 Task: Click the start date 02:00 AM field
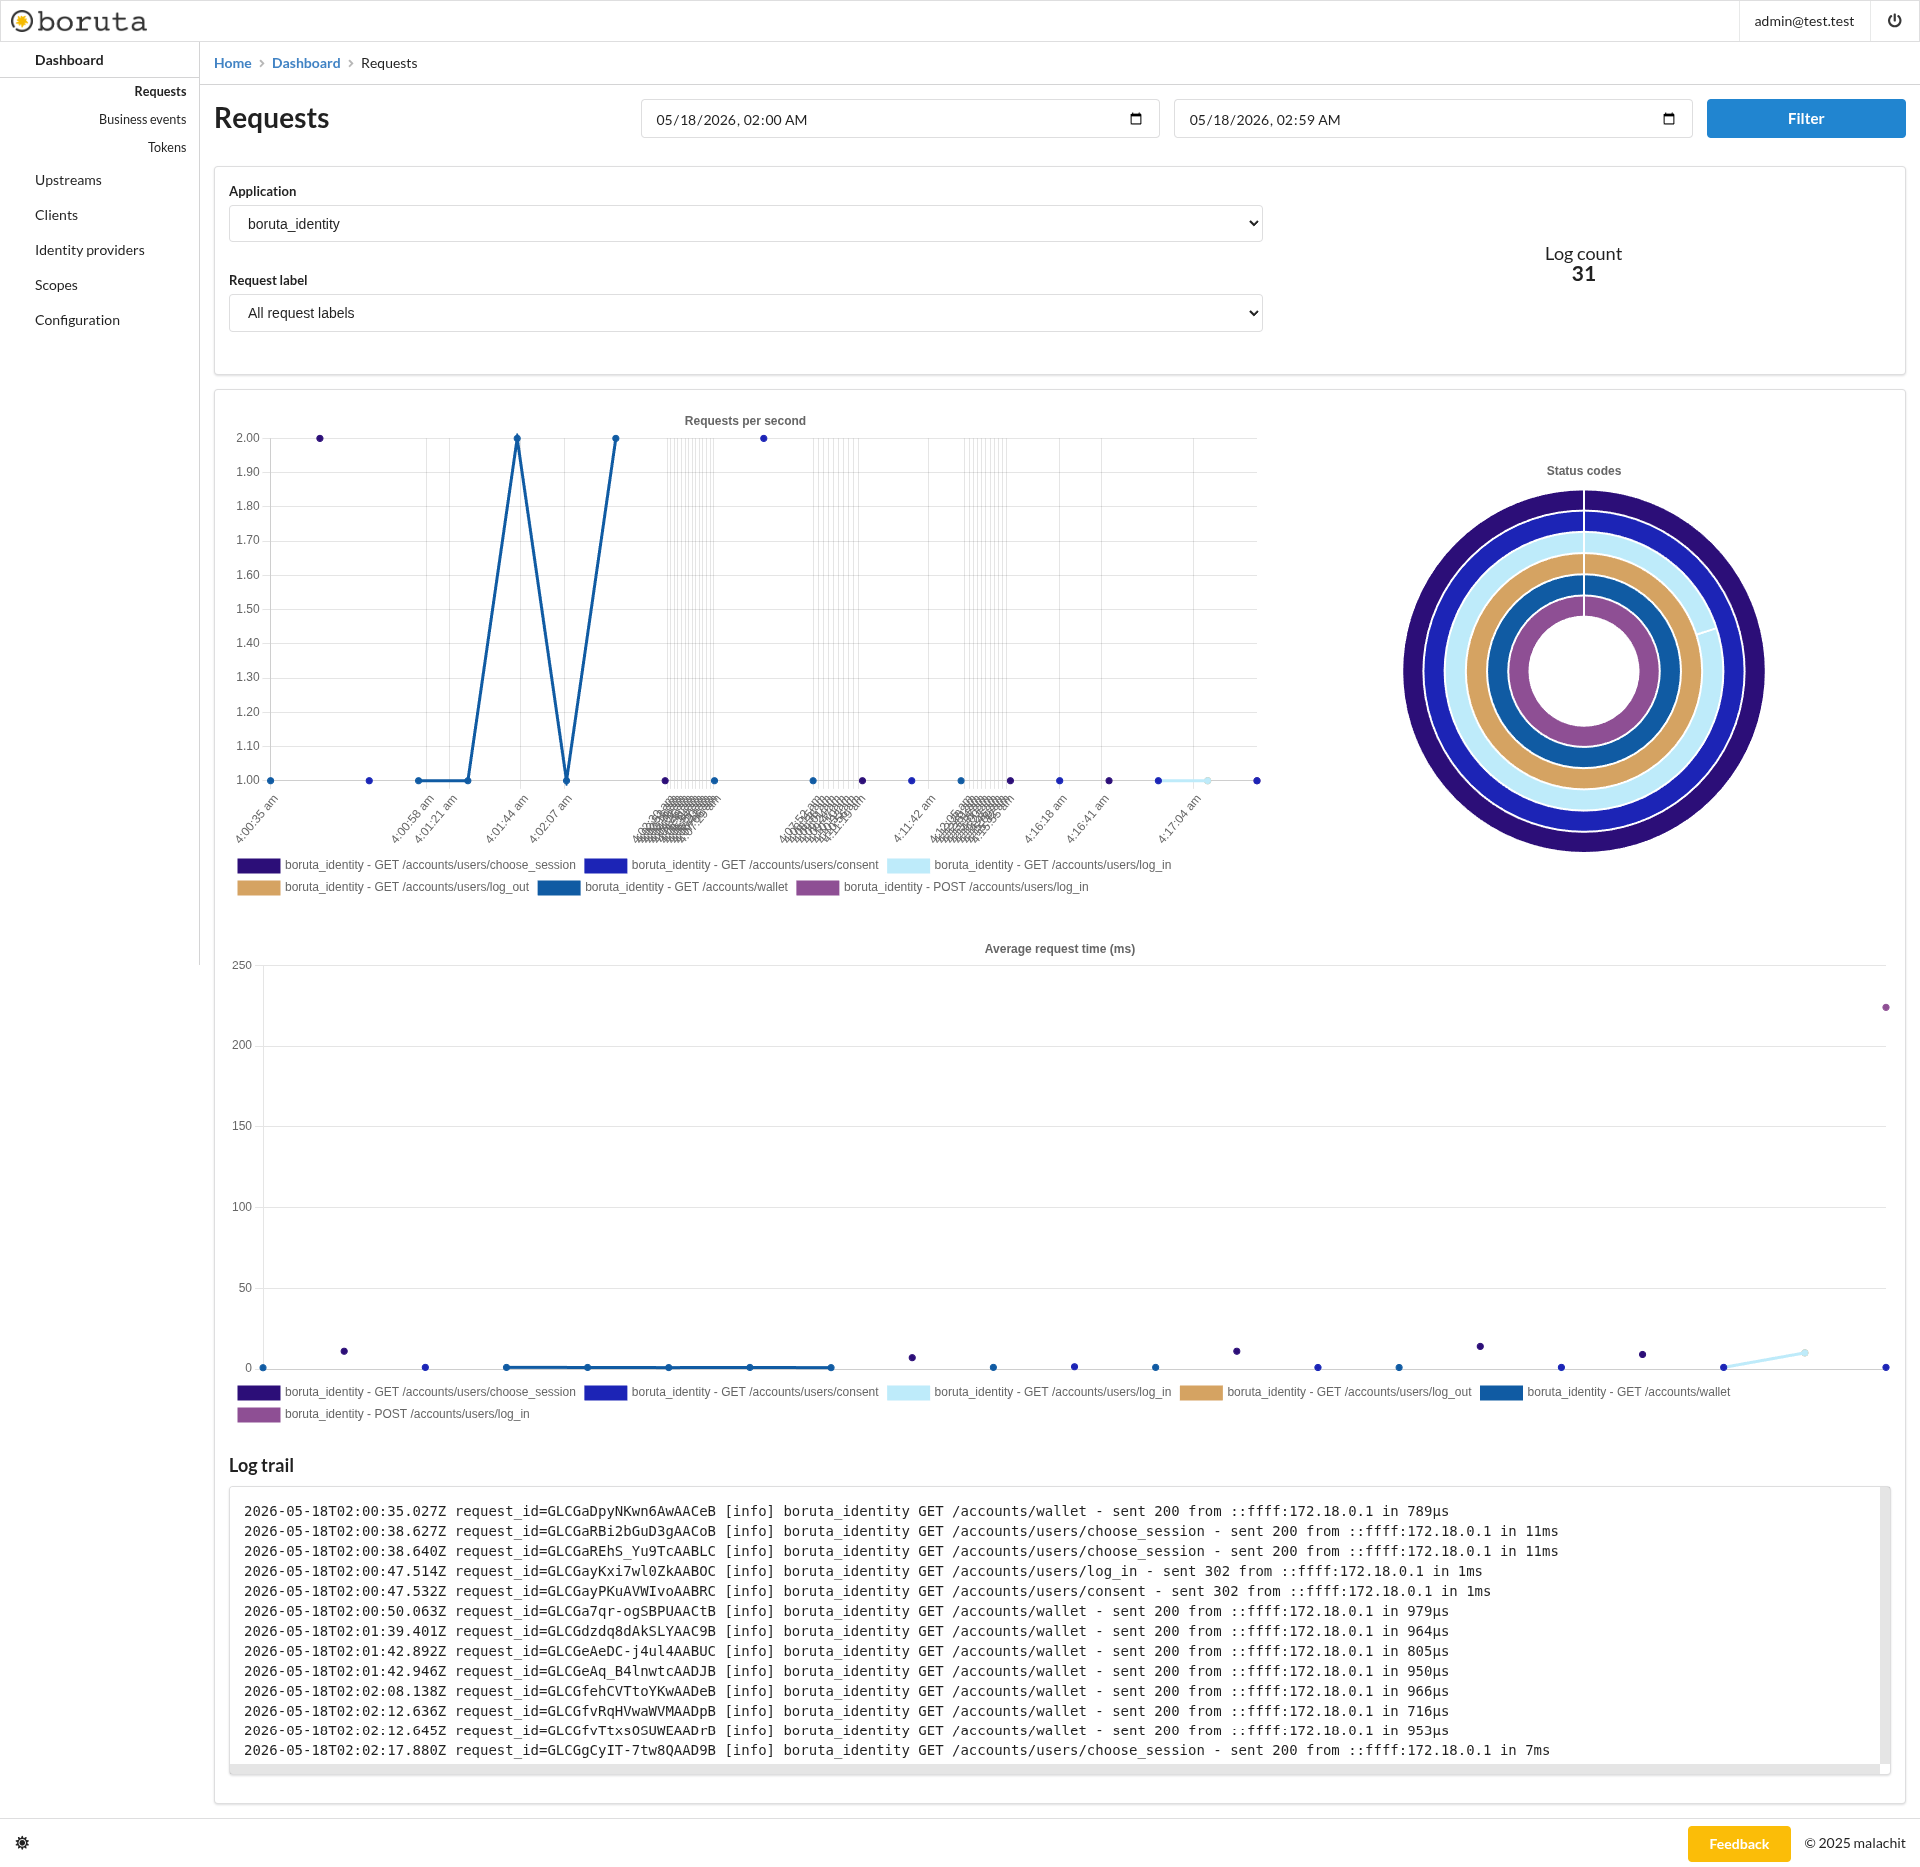point(900,119)
